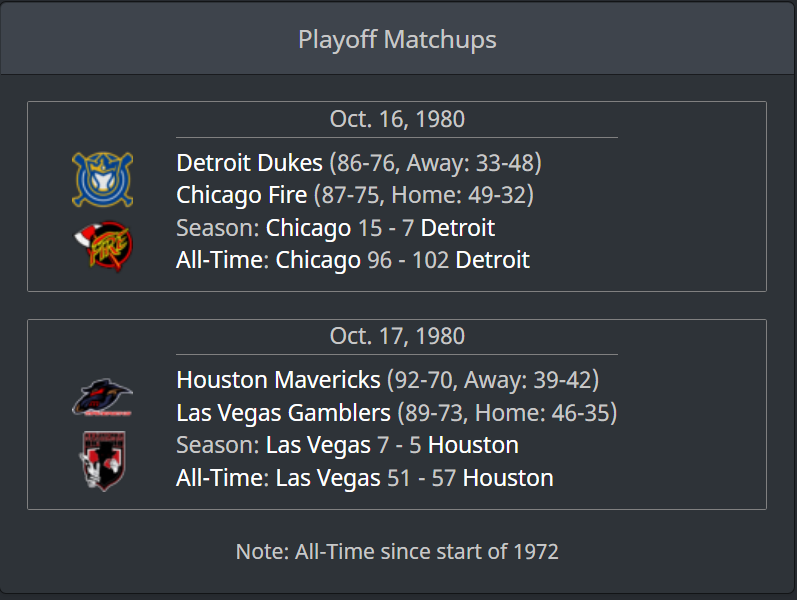The width and height of the screenshot is (797, 600).
Task: Click the Oct. 16, 1980 matchup date
Action: (397, 119)
